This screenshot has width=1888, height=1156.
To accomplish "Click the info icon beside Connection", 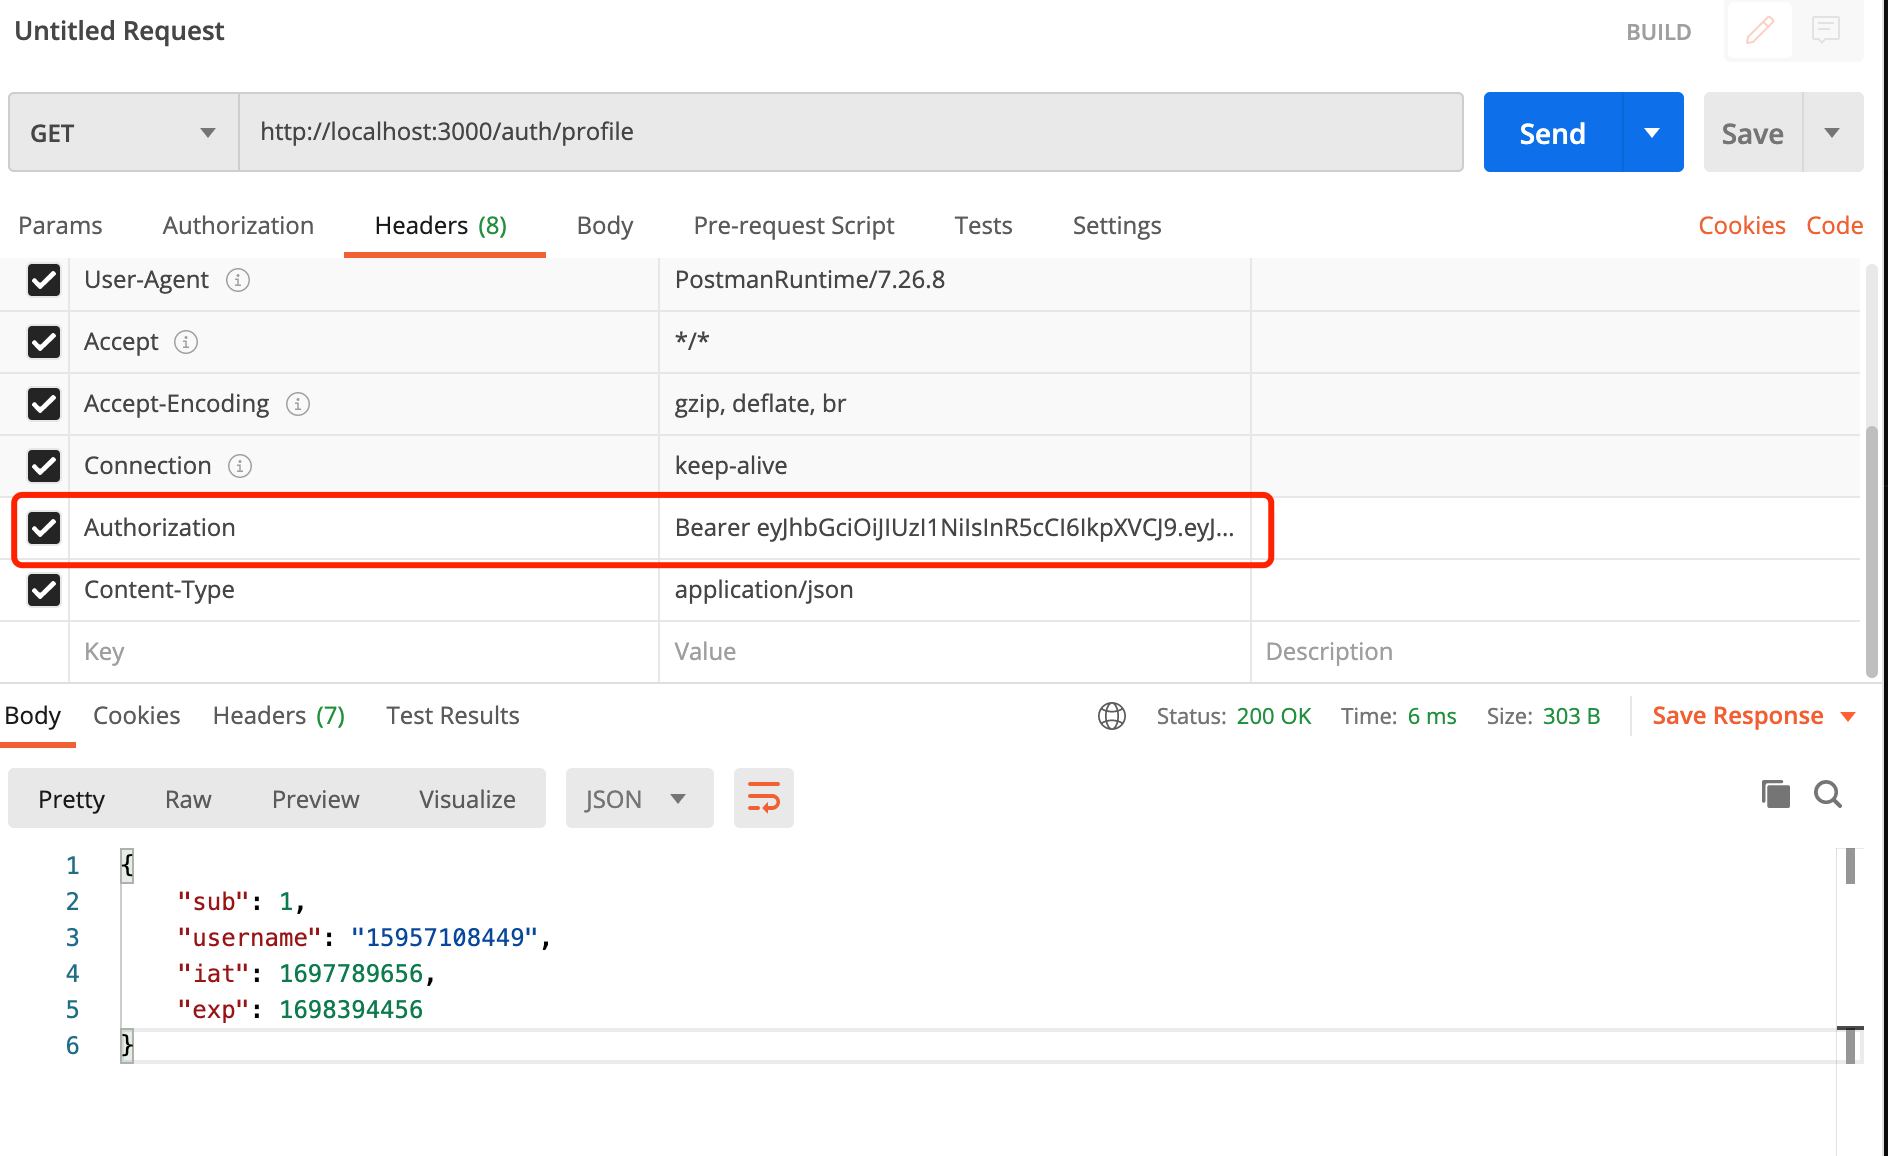I will click(240, 466).
